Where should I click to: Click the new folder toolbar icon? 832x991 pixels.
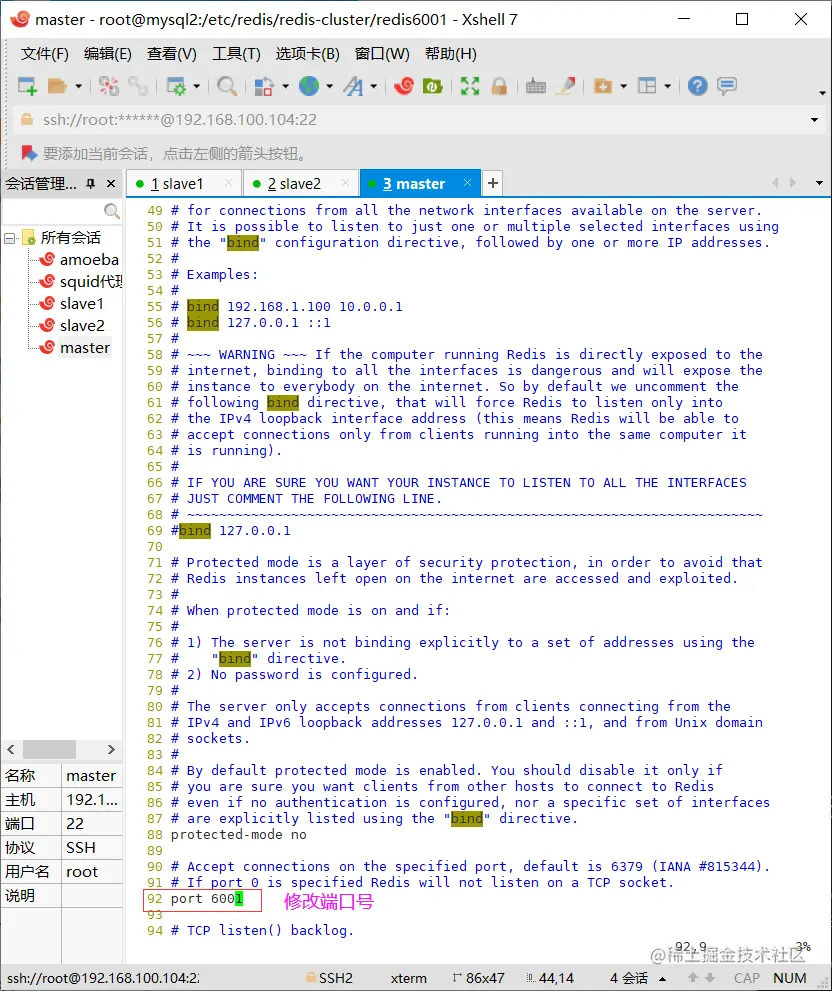coord(603,86)
